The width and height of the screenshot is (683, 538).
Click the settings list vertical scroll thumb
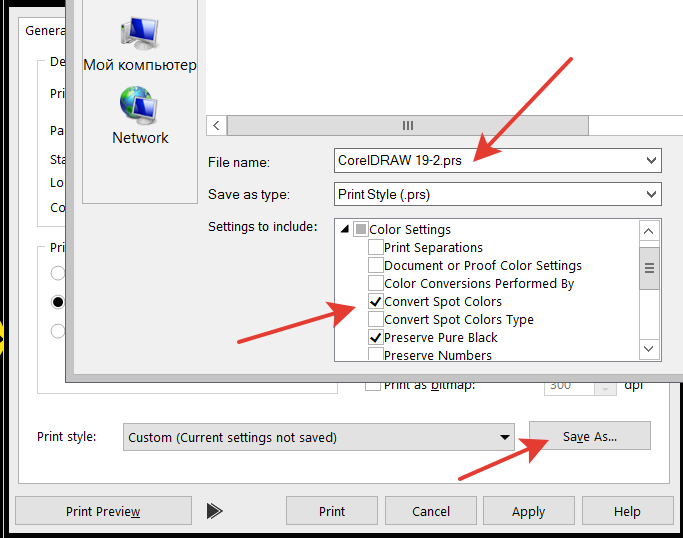[649, 268]
